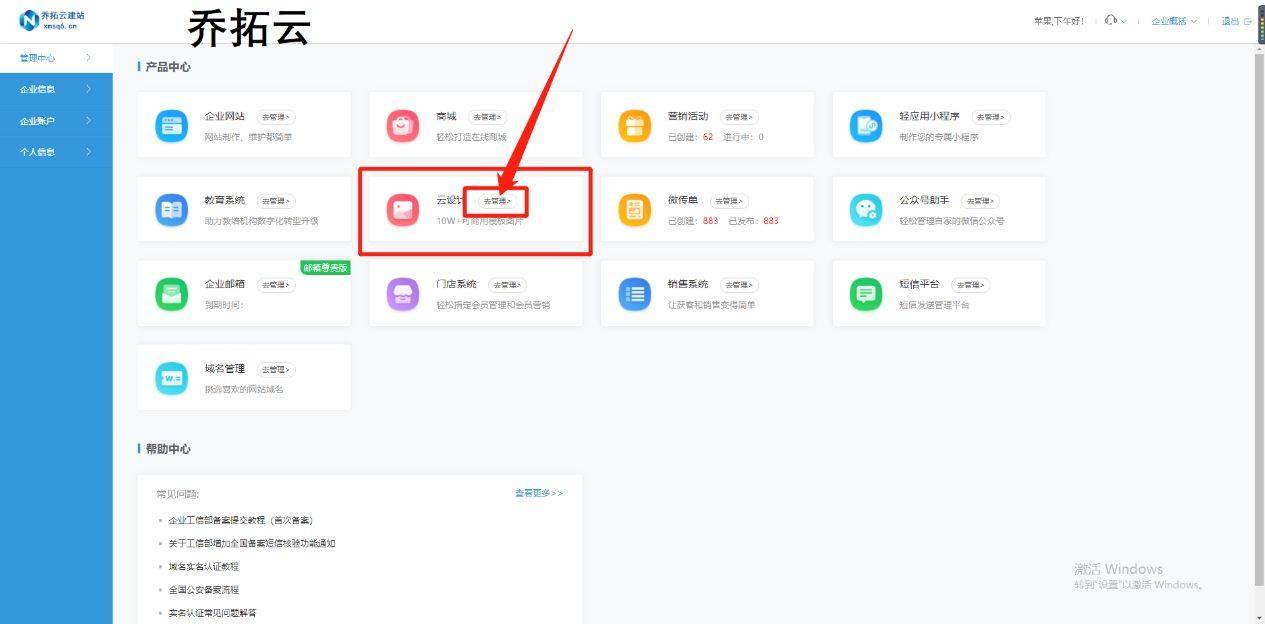Click the 企业网站 product icon
The image size is (1265, 624).
tap(171, 126)
